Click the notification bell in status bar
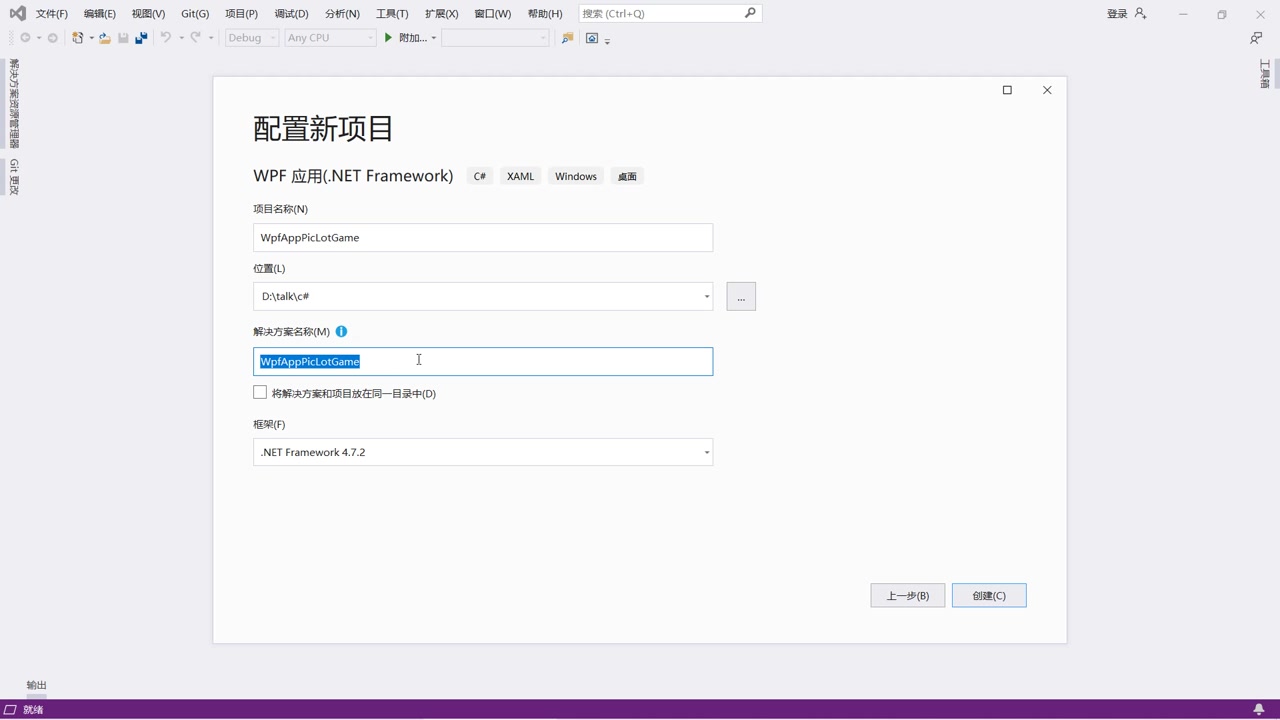Image resolution: width=1280 pixels, height=720 pixels. click(1259, 709)
